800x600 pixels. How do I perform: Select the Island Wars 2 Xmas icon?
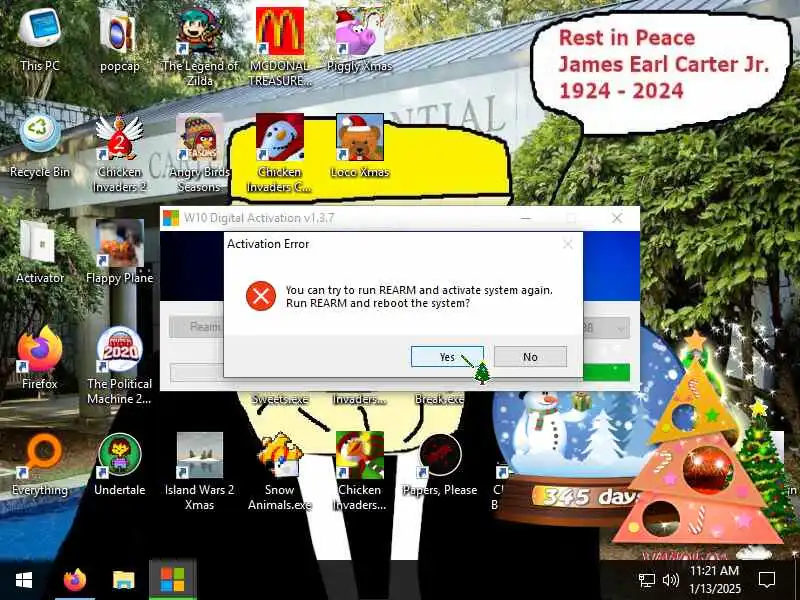pos(199,471)
